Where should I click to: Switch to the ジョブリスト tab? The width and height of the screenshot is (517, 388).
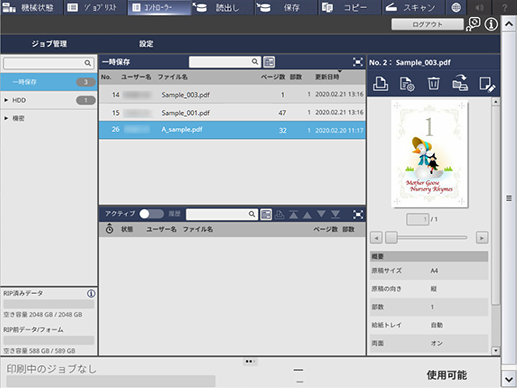95,7
